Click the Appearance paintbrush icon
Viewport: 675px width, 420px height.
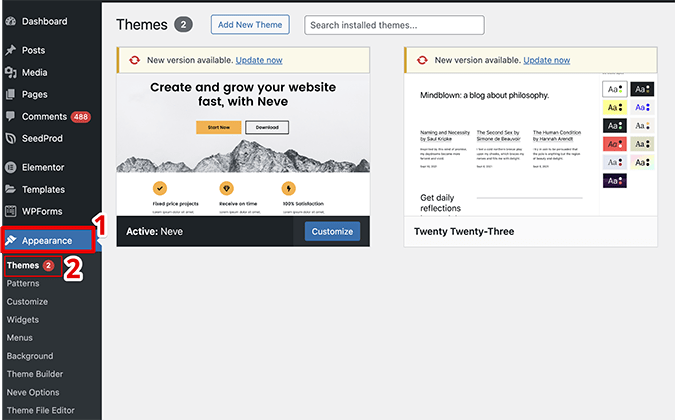[11, 240]
